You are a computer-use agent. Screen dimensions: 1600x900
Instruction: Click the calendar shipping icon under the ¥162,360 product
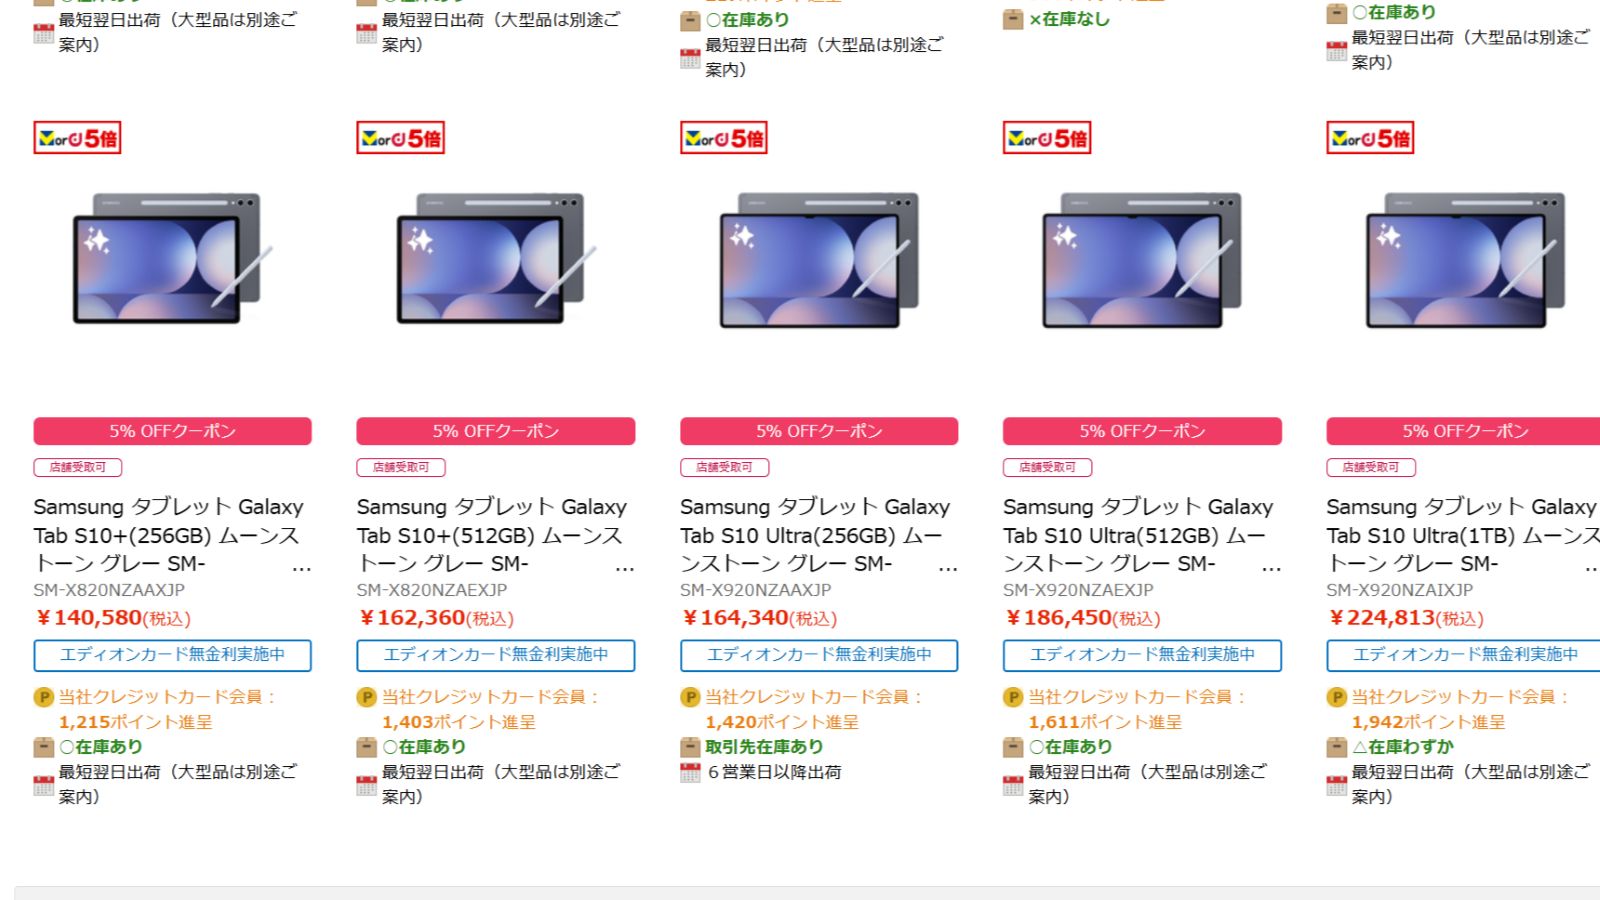coord(366,785)
